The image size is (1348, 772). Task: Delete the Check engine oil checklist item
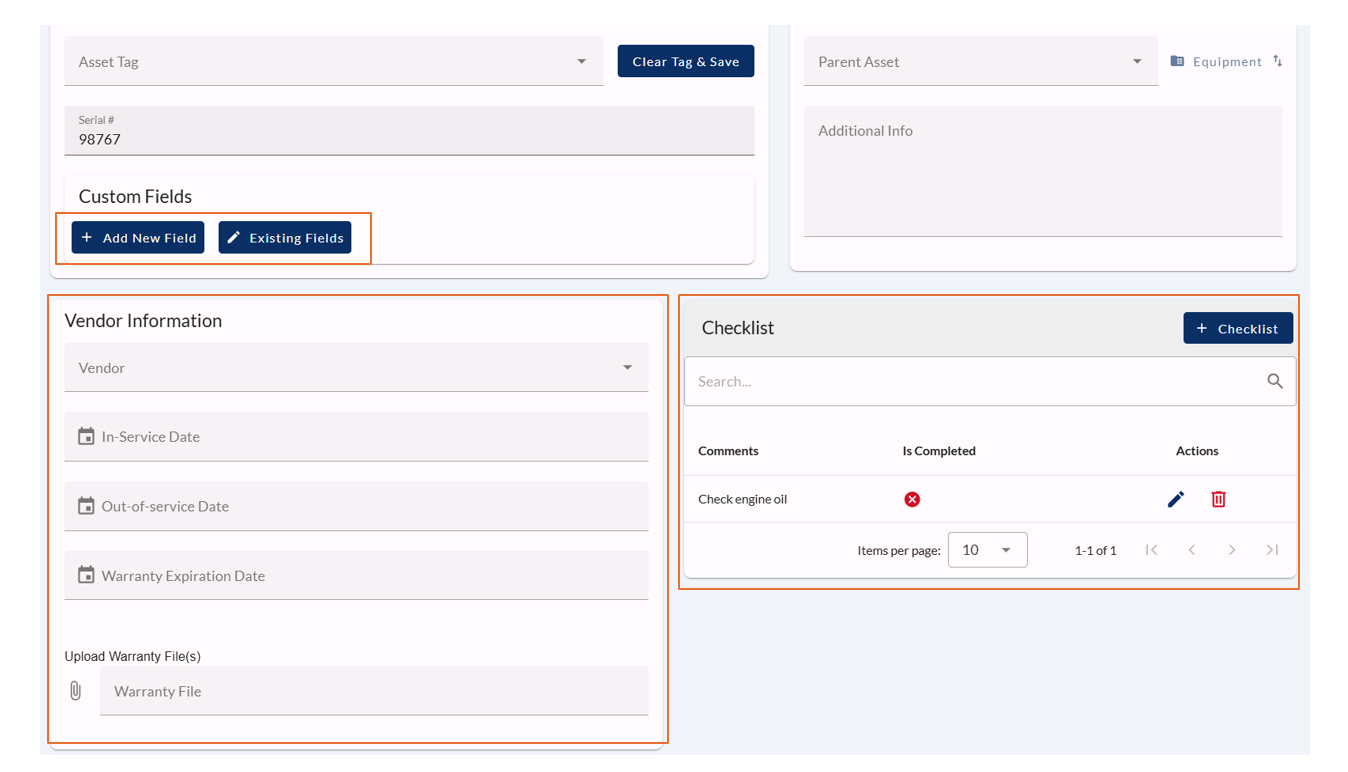click(x=1218, y=499)
